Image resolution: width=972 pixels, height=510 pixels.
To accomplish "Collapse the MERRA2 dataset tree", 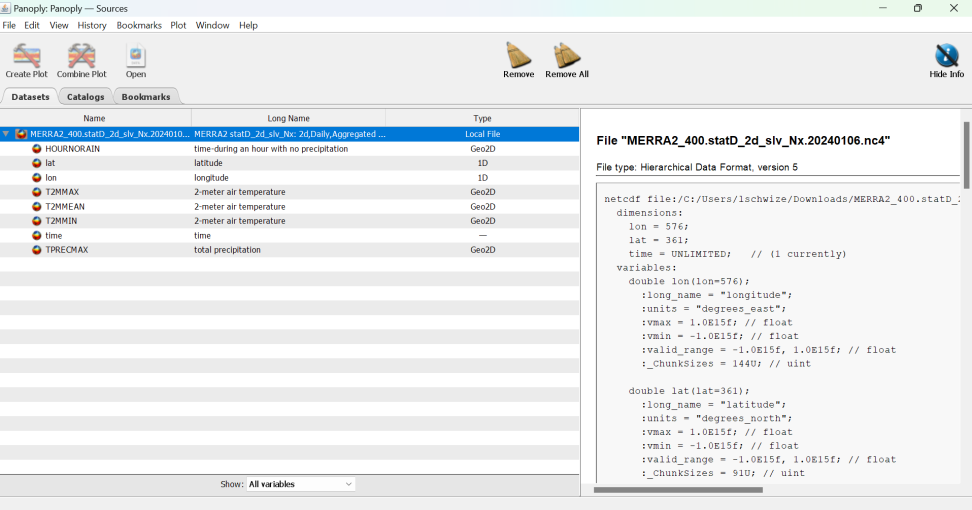I will [x=6, y=134].
